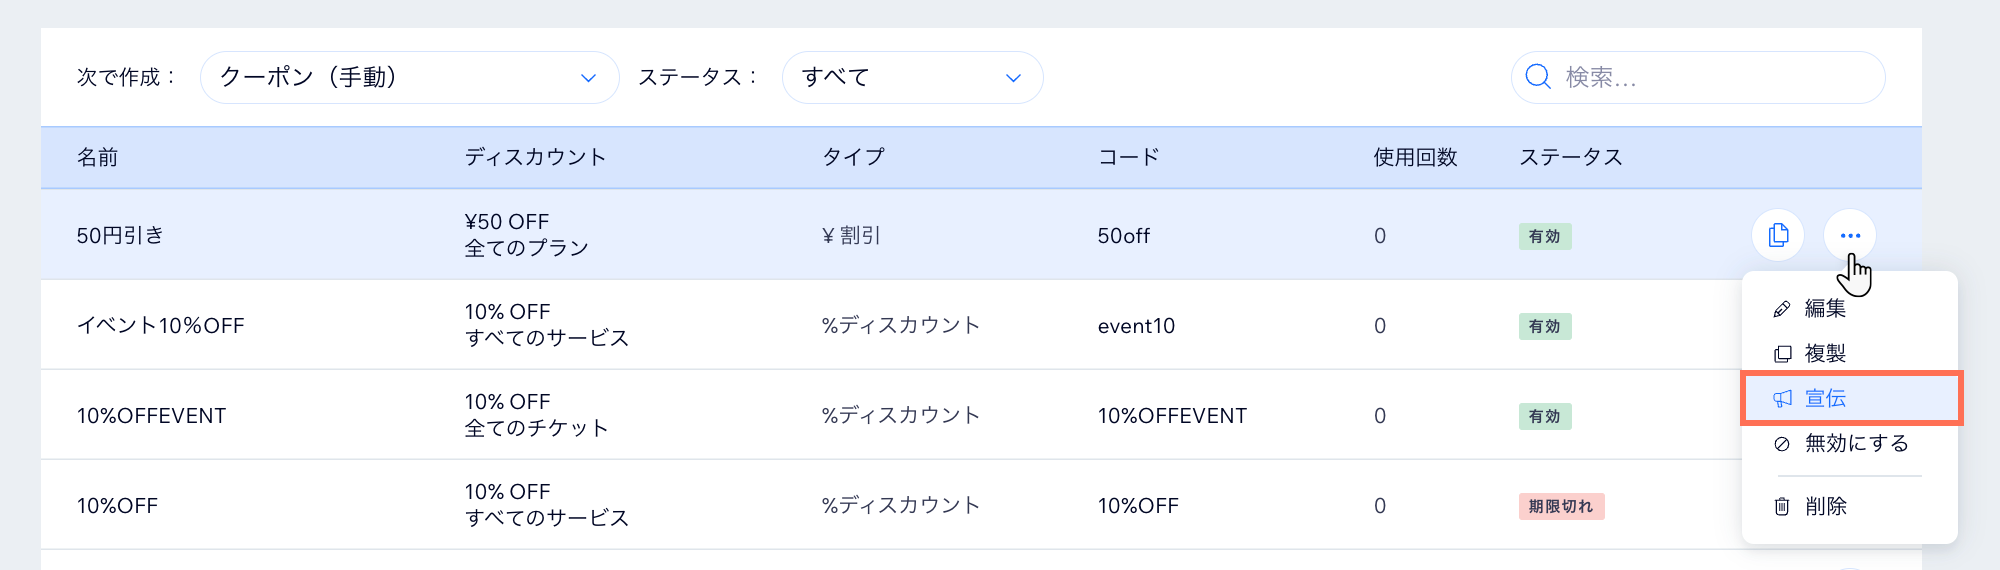Click the 使用回数 column header

1415,157
